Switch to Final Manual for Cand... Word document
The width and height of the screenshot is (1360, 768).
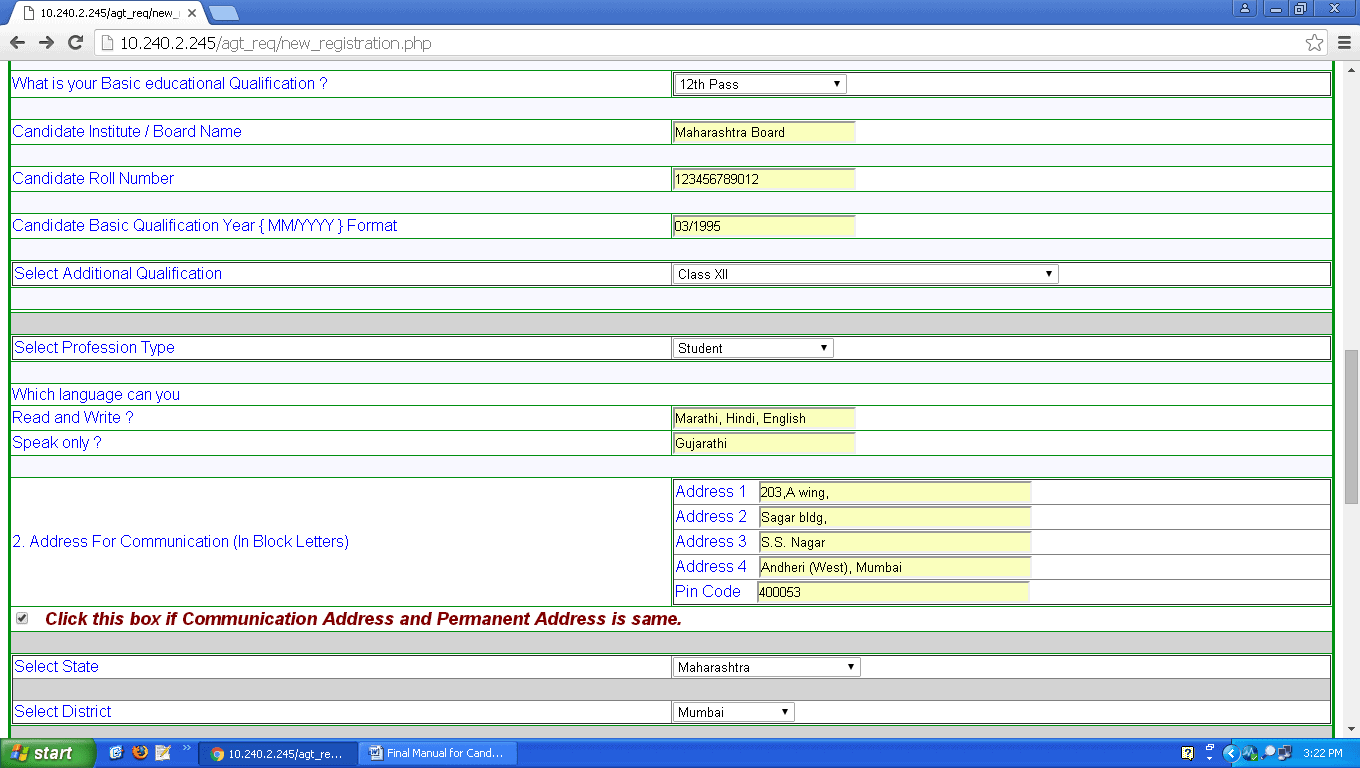(x=436, y=753)
